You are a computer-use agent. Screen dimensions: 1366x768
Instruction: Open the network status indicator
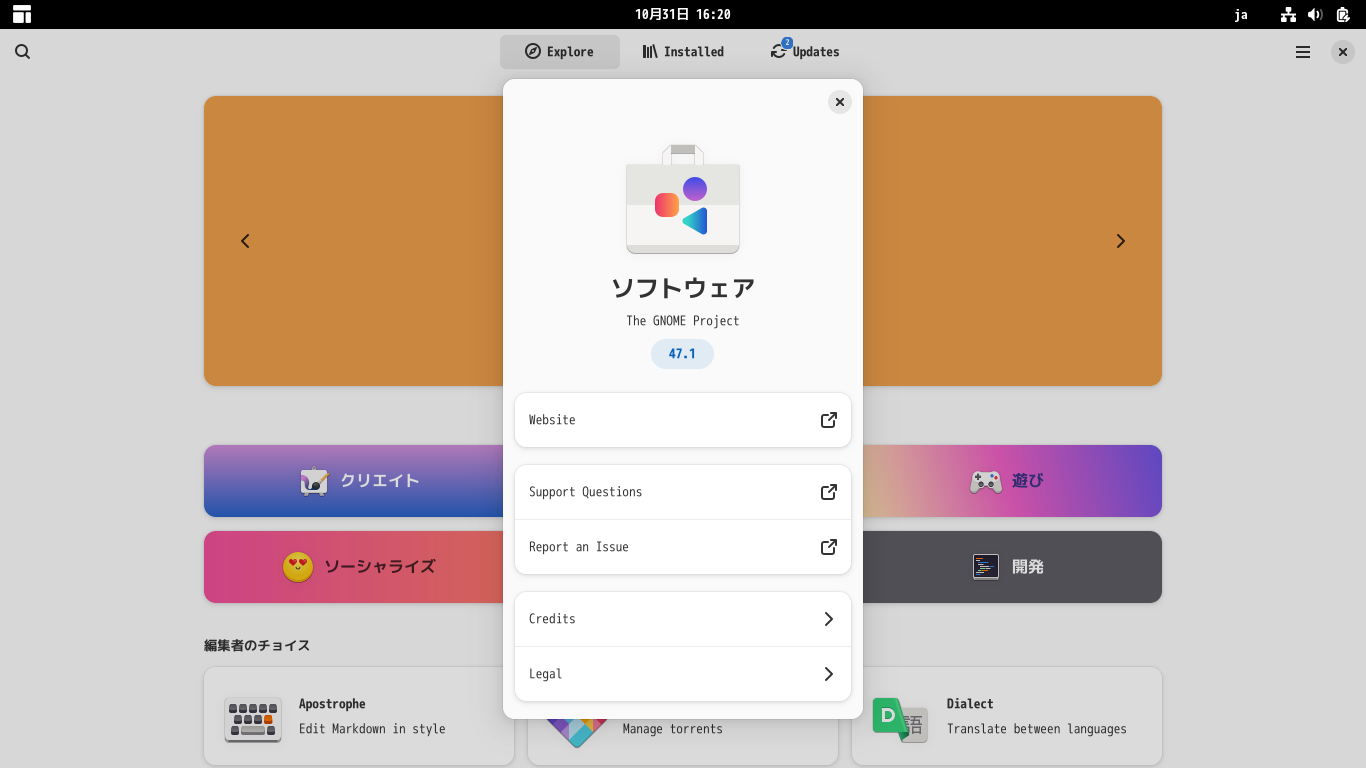pos(1288,14)
